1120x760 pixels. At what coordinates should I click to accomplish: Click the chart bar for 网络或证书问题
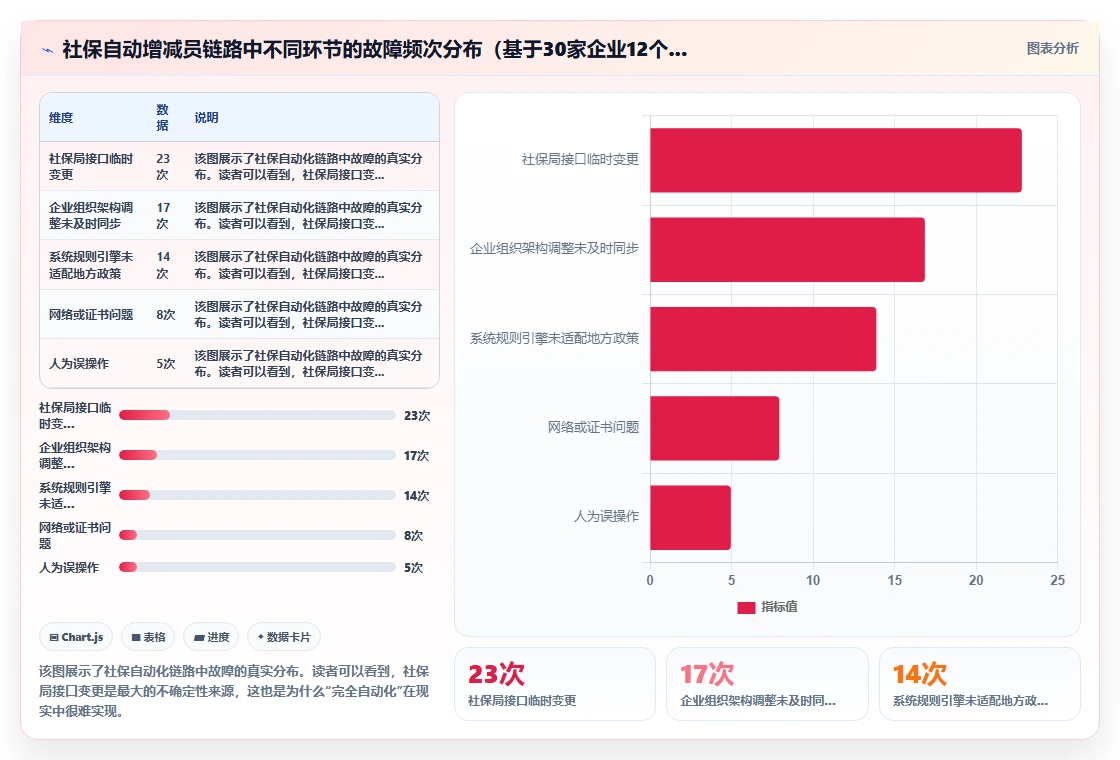[714, 428]
